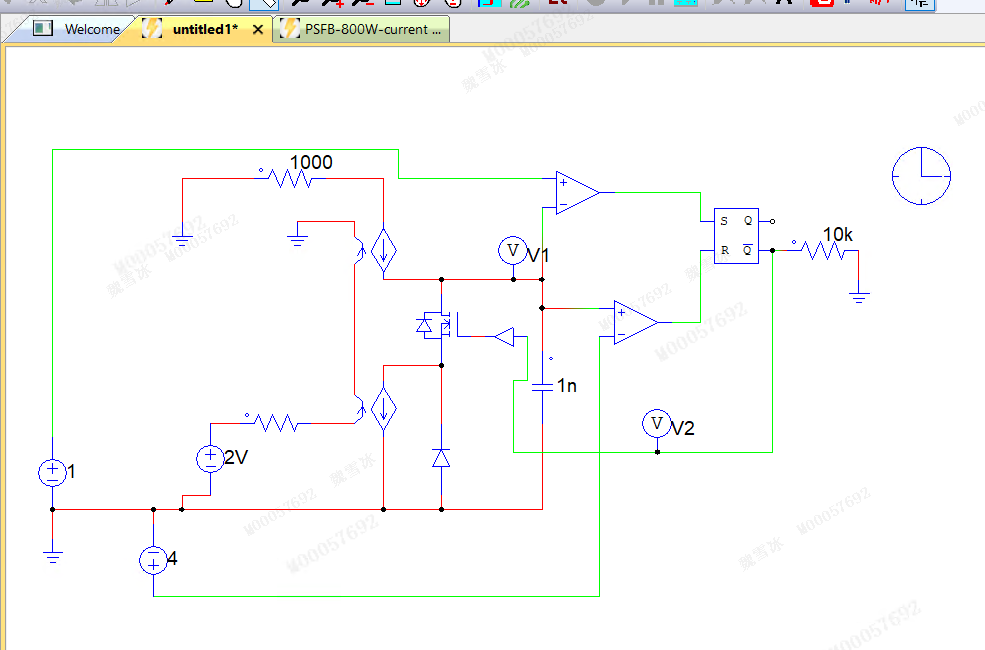Select the lower comparator feeding R input
985x650 pixels.
[x=636, y=322]
